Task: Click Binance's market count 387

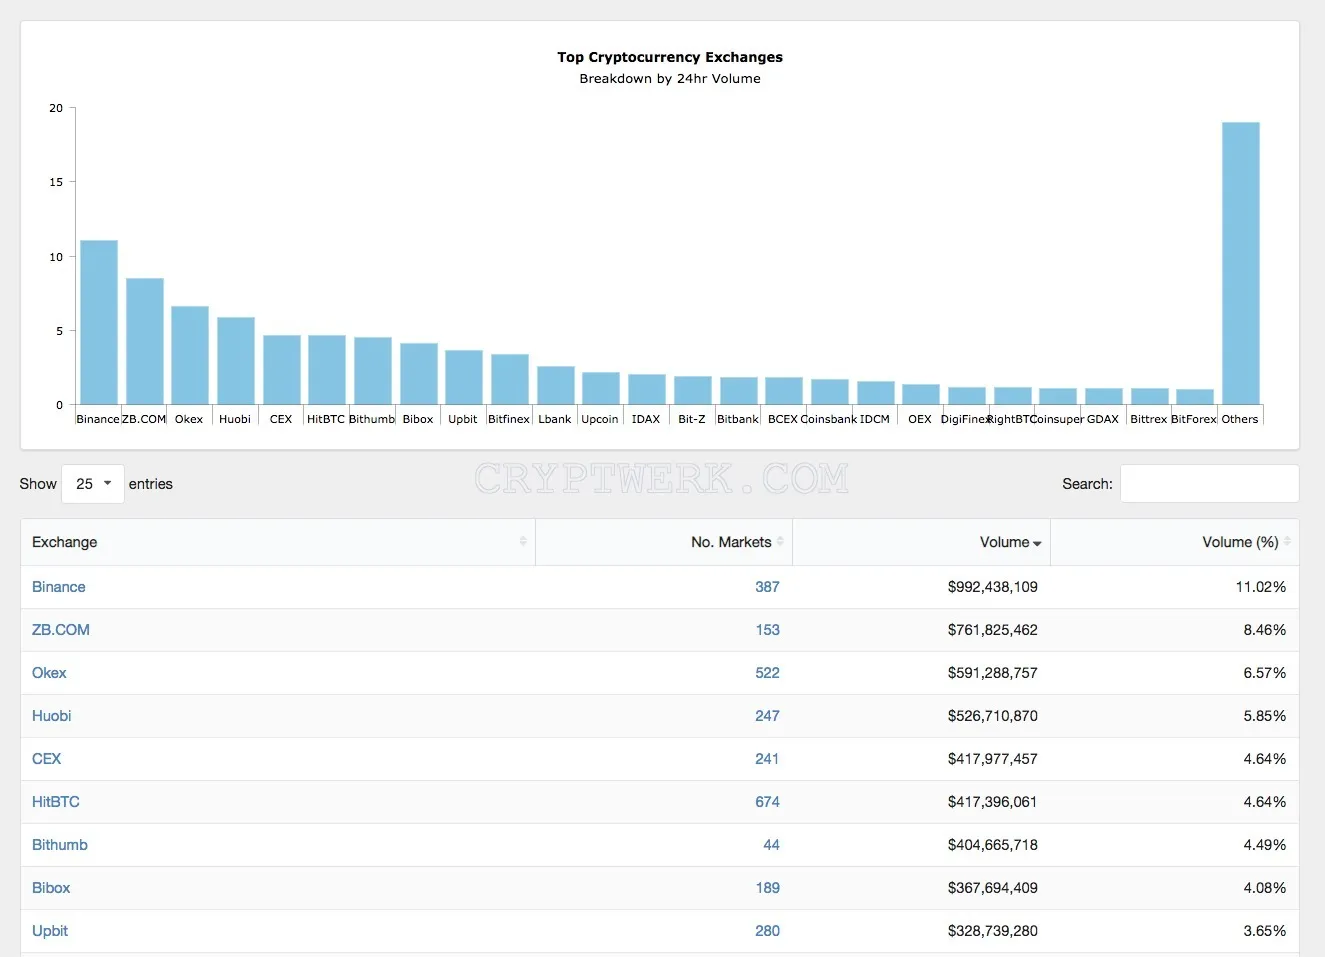Action: (767, 587)
